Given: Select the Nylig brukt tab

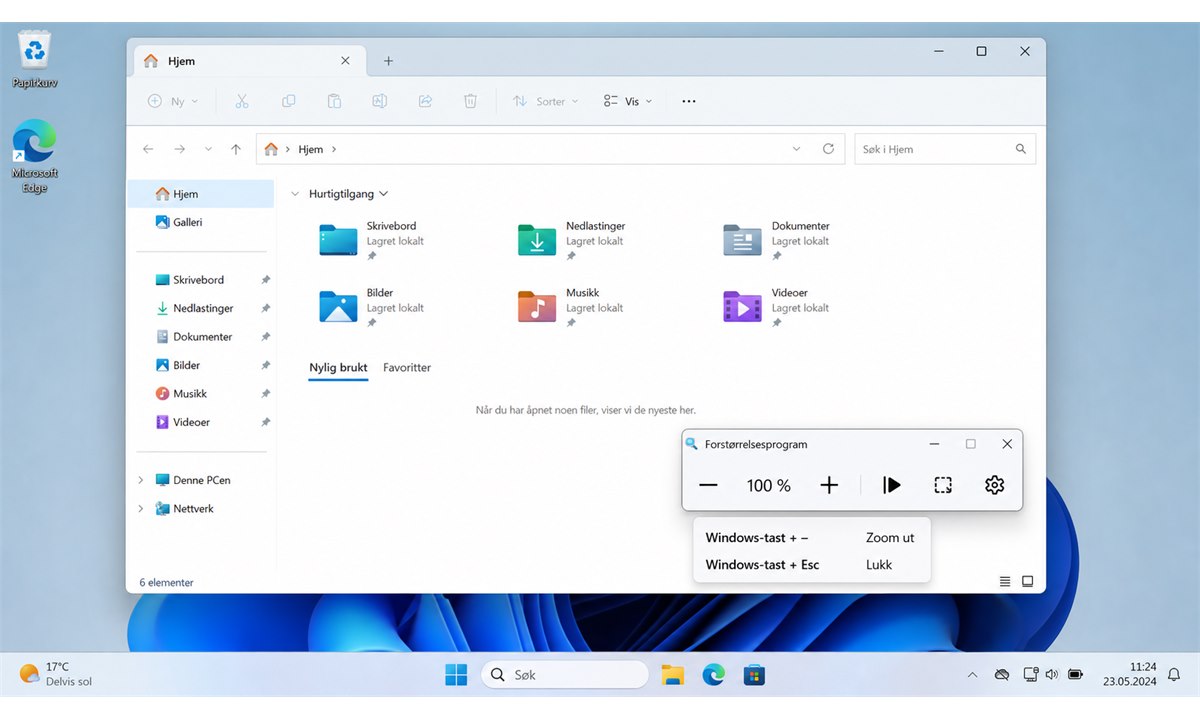Looking at the screenshot, I should [338, 367].
